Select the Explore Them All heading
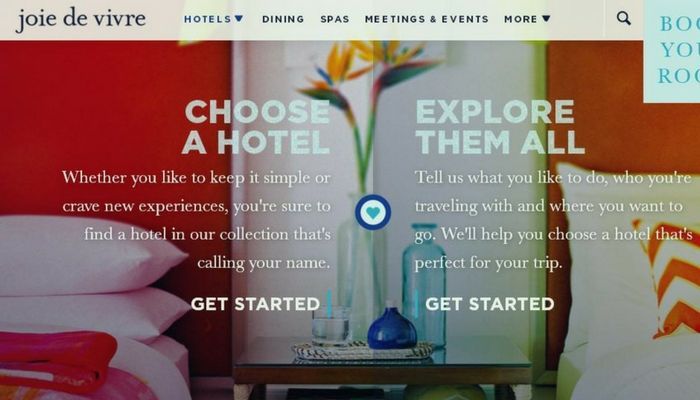 click(500, 127)
